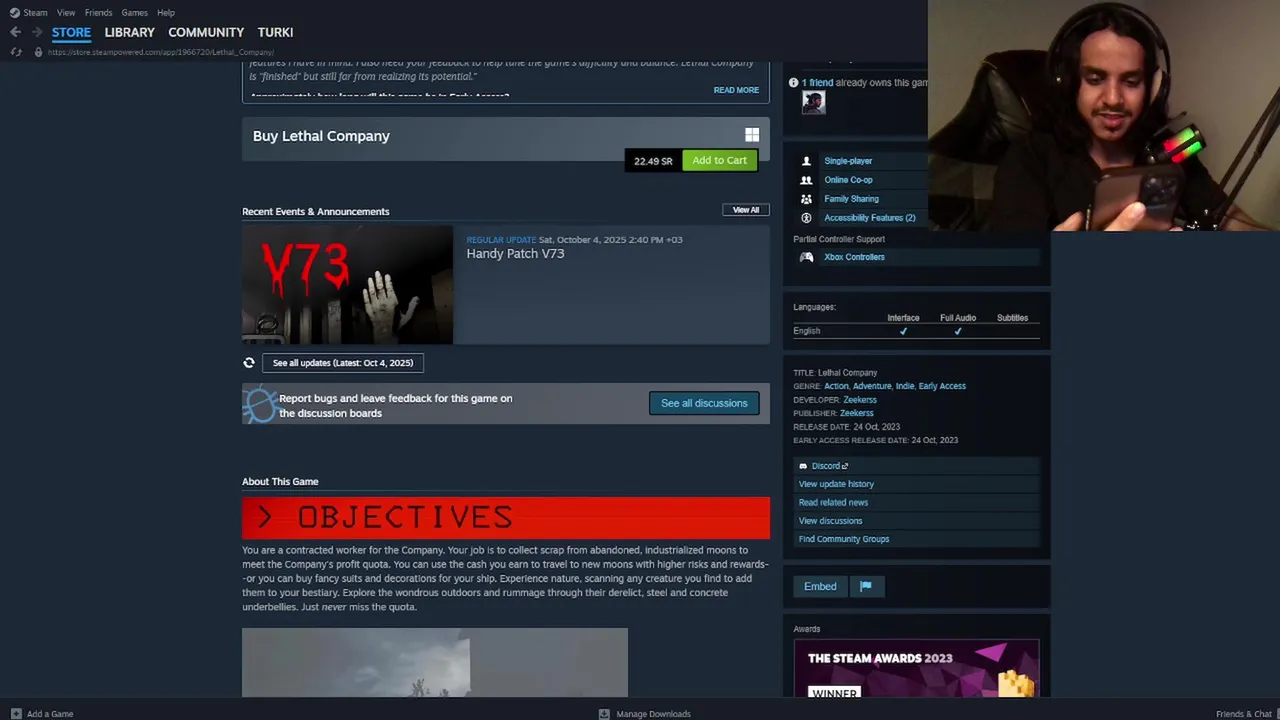This screenshot has height=720, width=1280.
Task: Click the Early Access genre link
Action: 942,386
